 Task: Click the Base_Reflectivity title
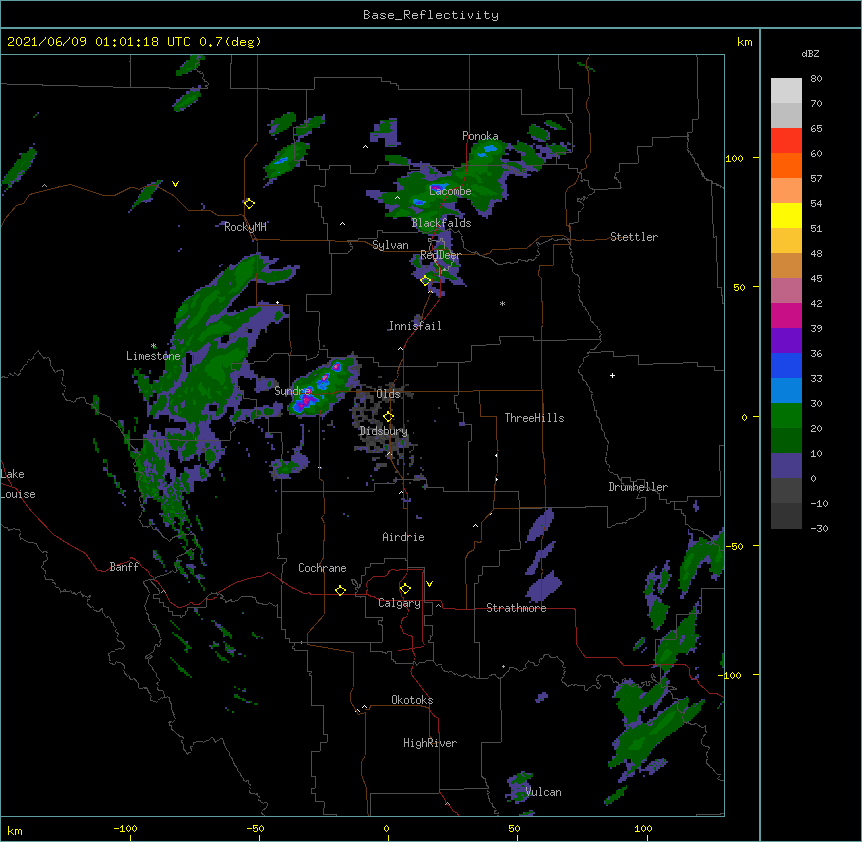tap(431, 15)
